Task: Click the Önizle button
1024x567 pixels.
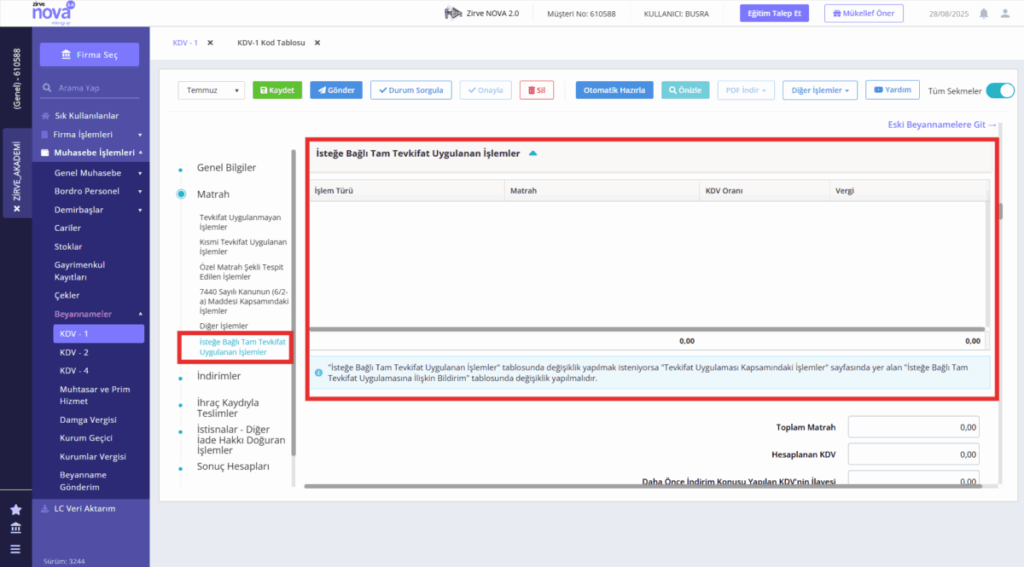Action: 685,90
